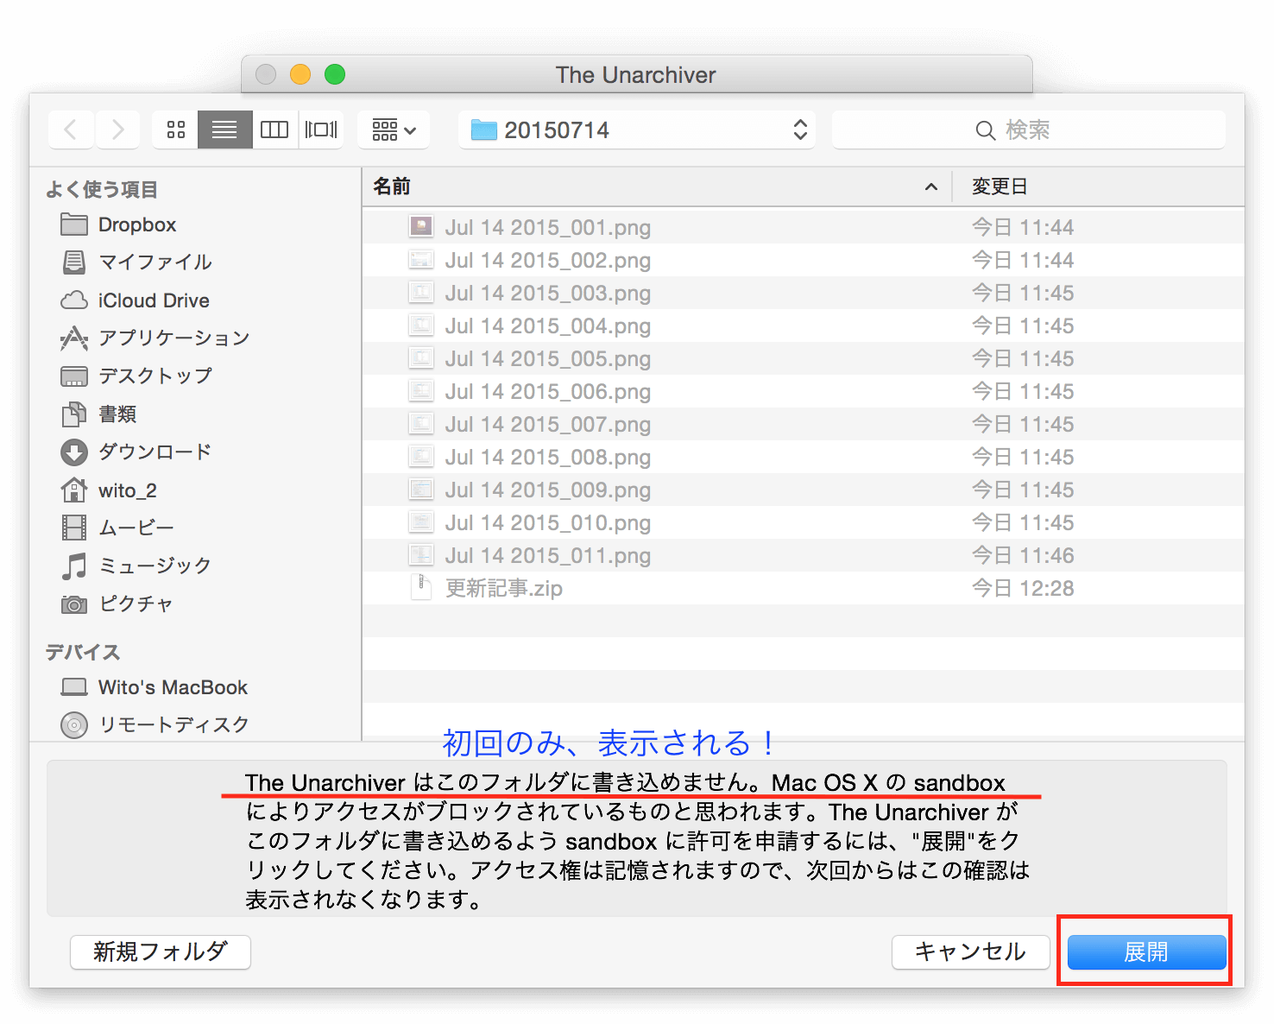Screen dimensions: 1274x1024
Task: Click the search field
Action: coord(1028,130)
